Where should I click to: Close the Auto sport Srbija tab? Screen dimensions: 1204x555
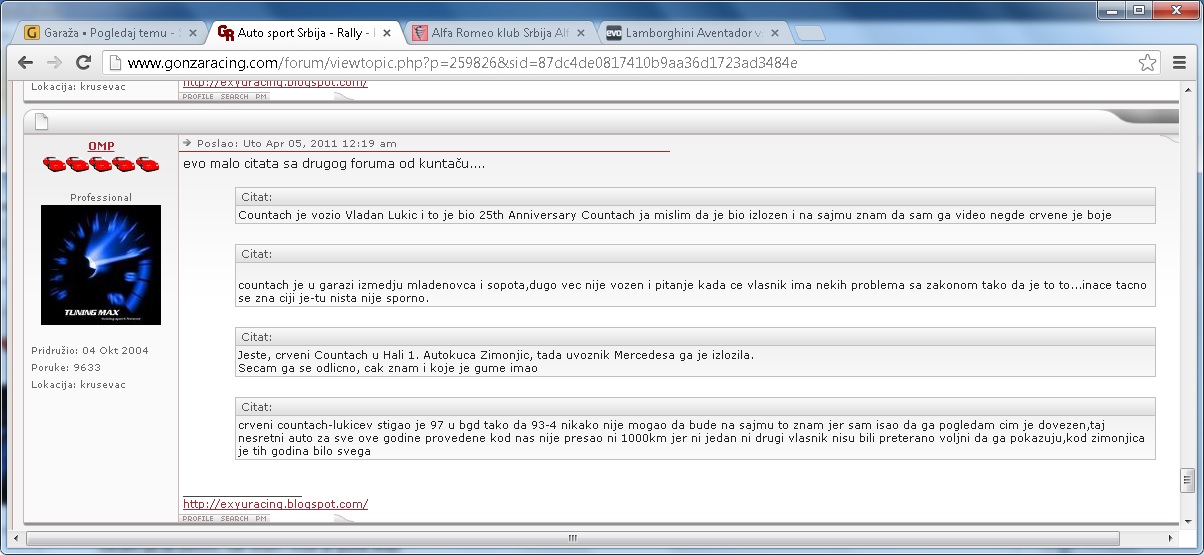coord(387,33)
